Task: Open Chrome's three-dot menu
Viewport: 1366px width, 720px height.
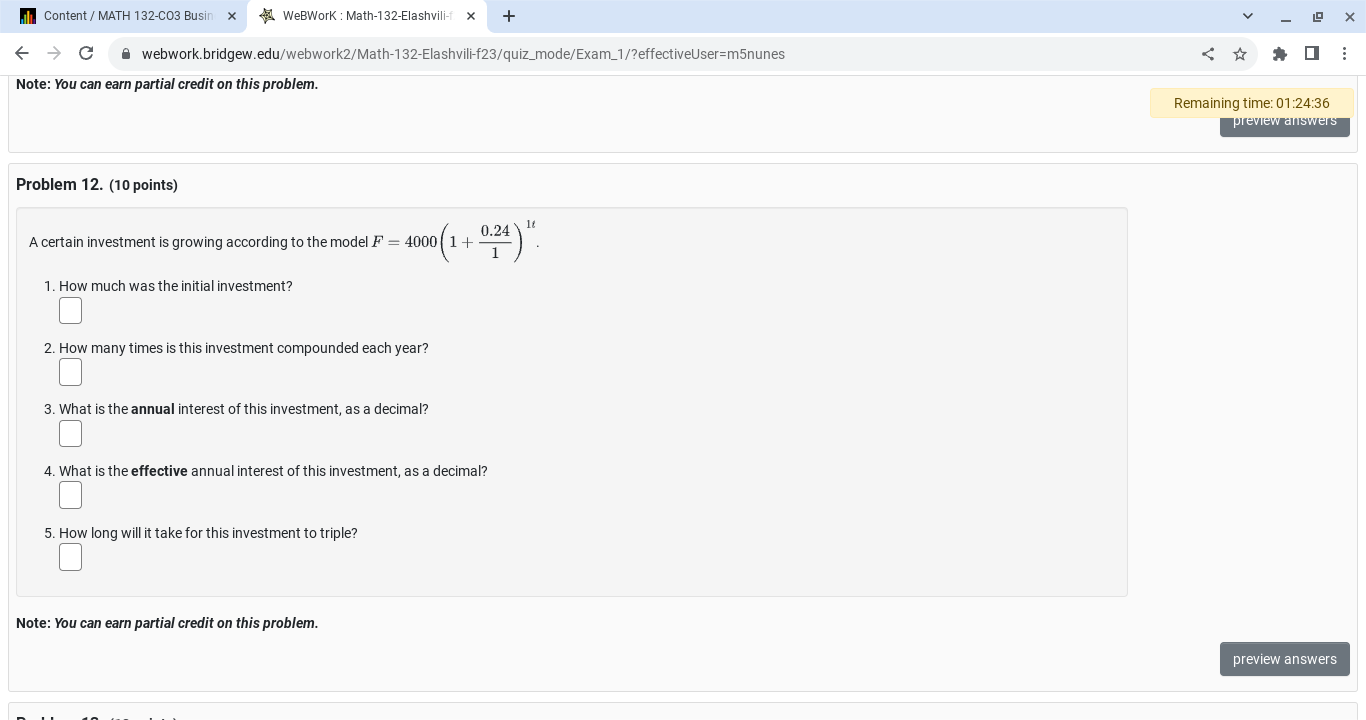Action: (x=1345, y=54)
